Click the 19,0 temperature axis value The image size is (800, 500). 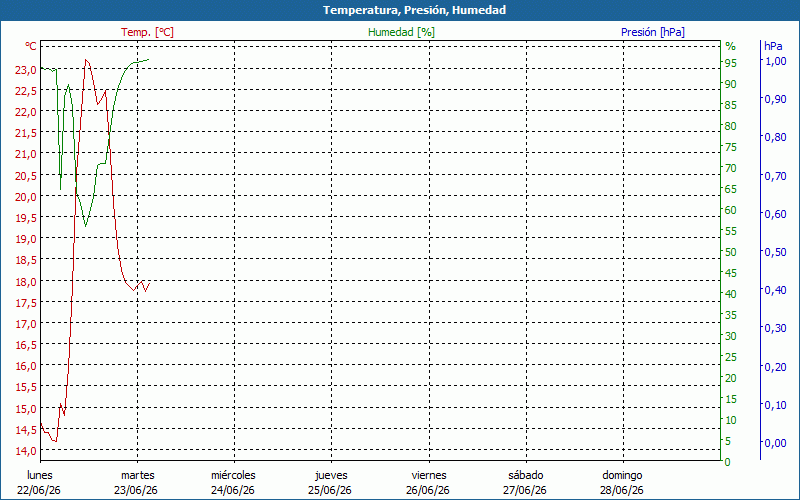pyautogui.click(x=26, y=239)
